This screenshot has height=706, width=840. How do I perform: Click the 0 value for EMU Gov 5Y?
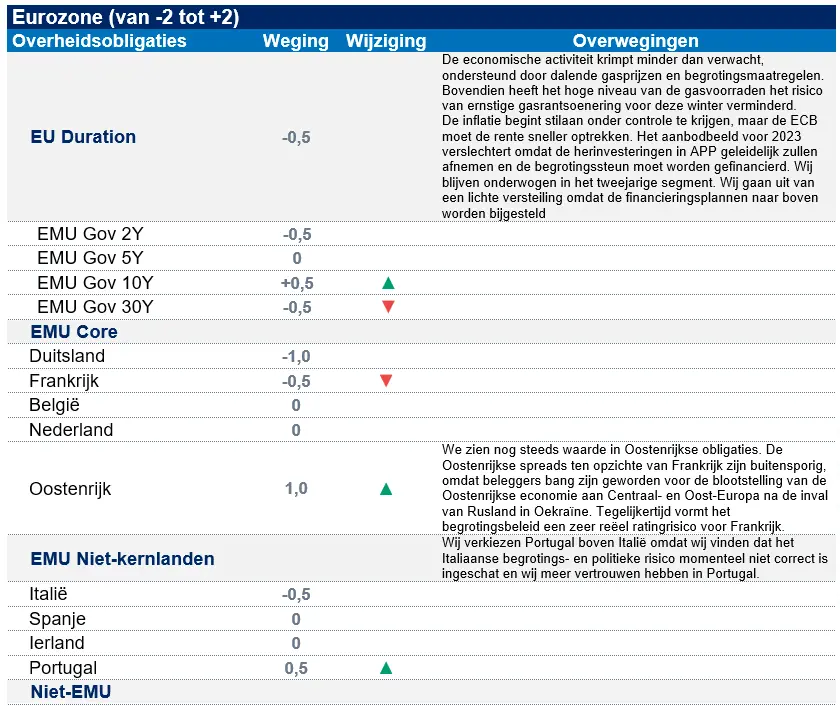297,259
